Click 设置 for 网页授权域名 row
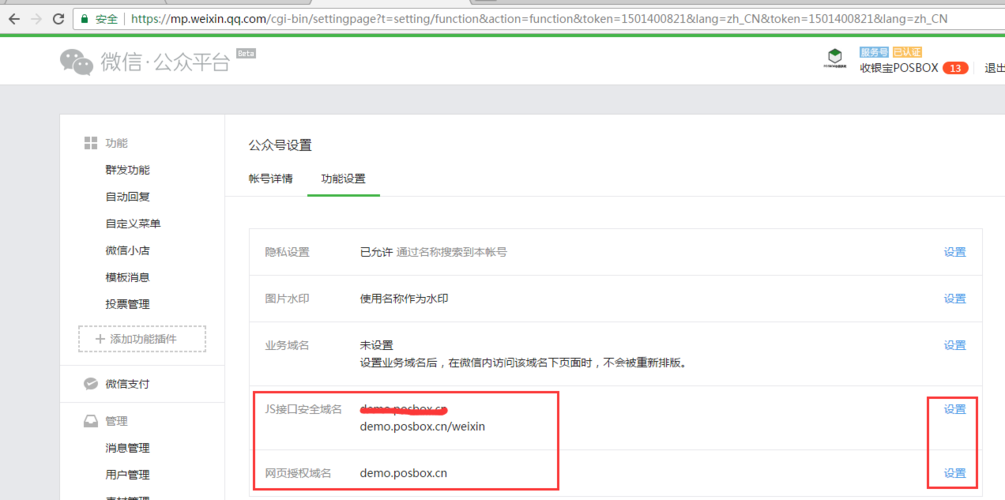Screen dimensions: 1005x500 [x=954, y=473]
